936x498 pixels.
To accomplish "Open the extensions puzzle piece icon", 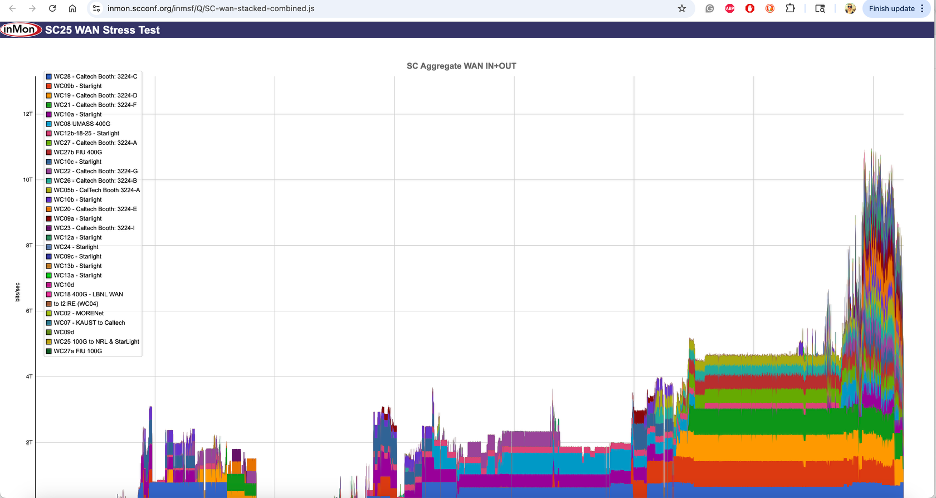I will coord(790,8).
